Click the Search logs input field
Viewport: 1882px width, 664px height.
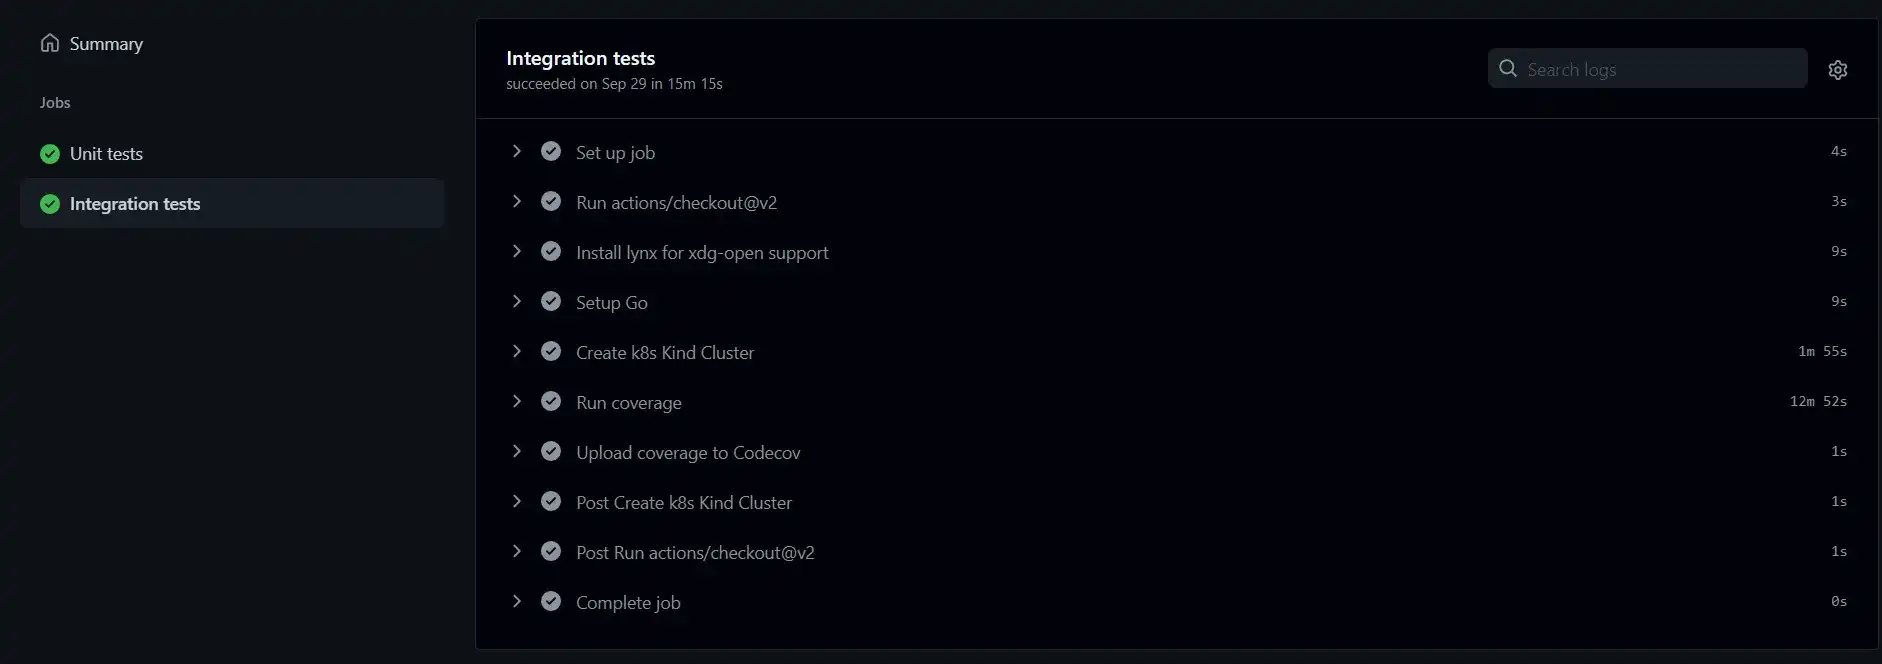coord(1660,69)
